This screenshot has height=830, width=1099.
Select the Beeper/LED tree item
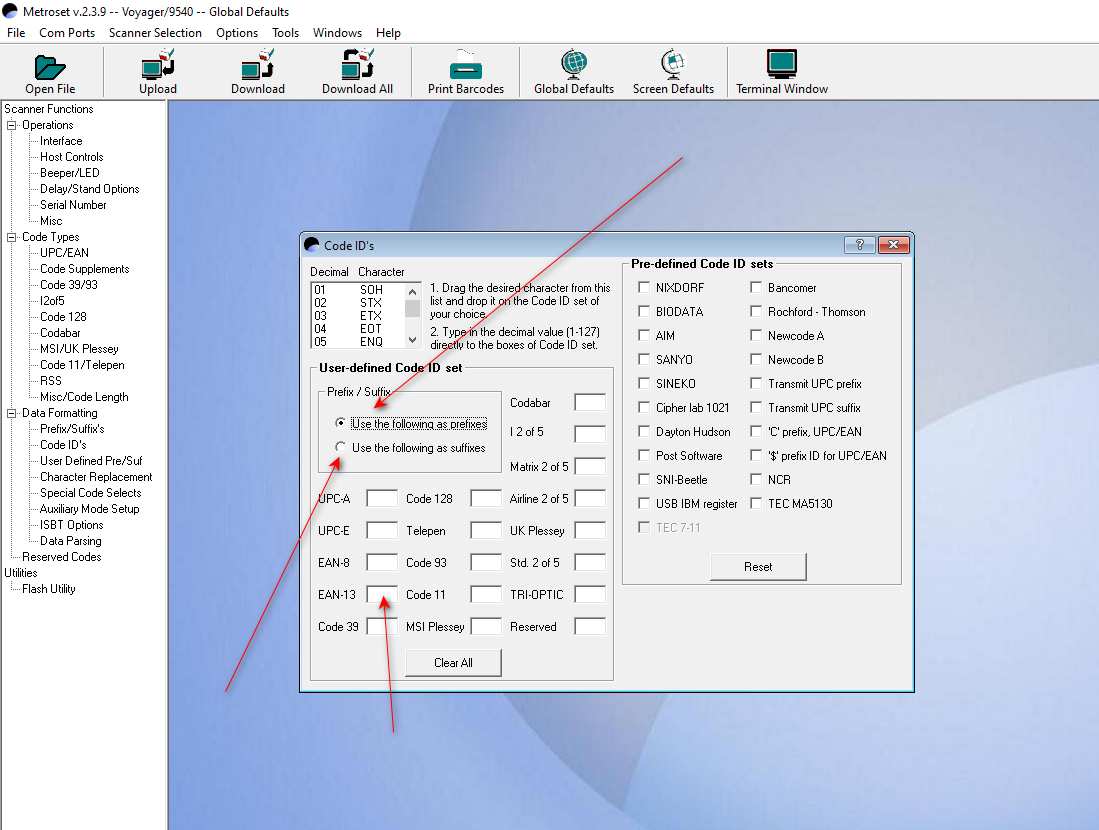coord(69,173)
